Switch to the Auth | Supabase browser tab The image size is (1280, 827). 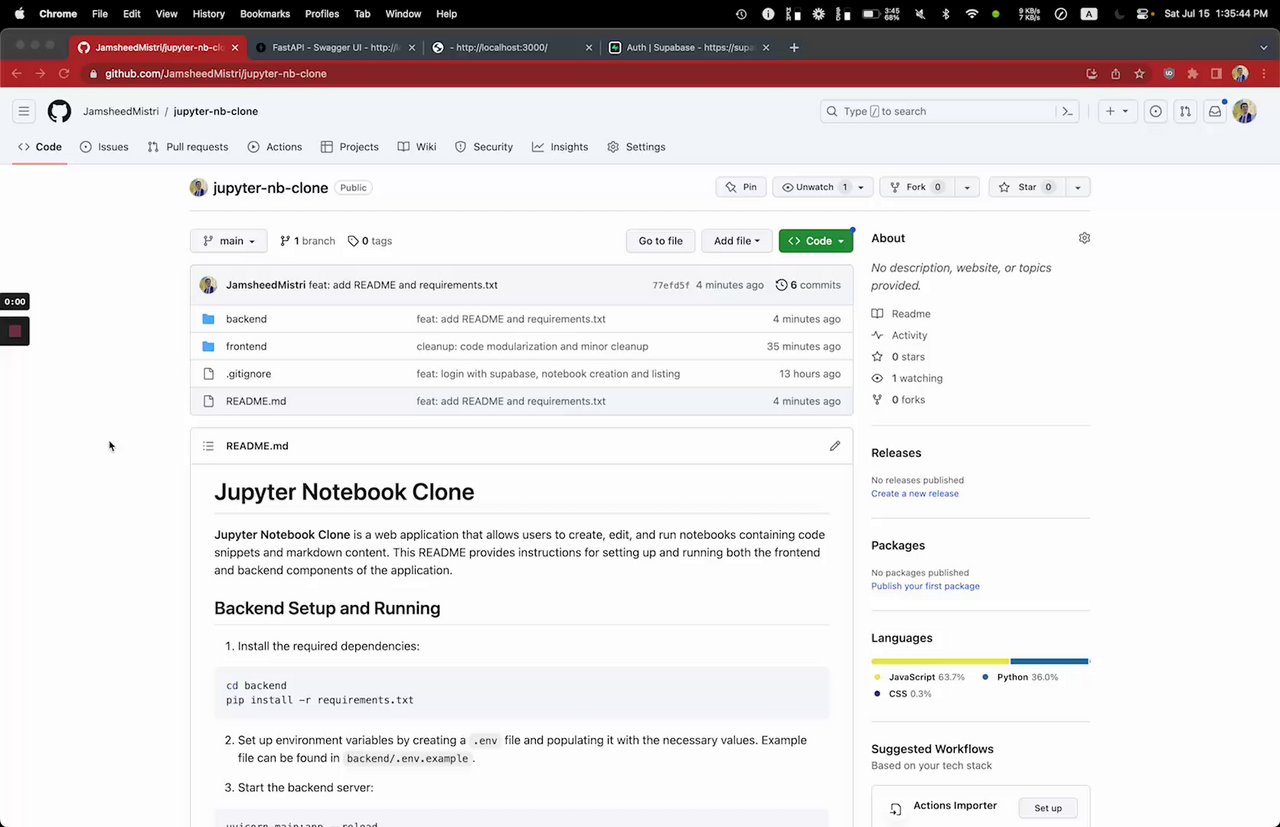[690, 47]
